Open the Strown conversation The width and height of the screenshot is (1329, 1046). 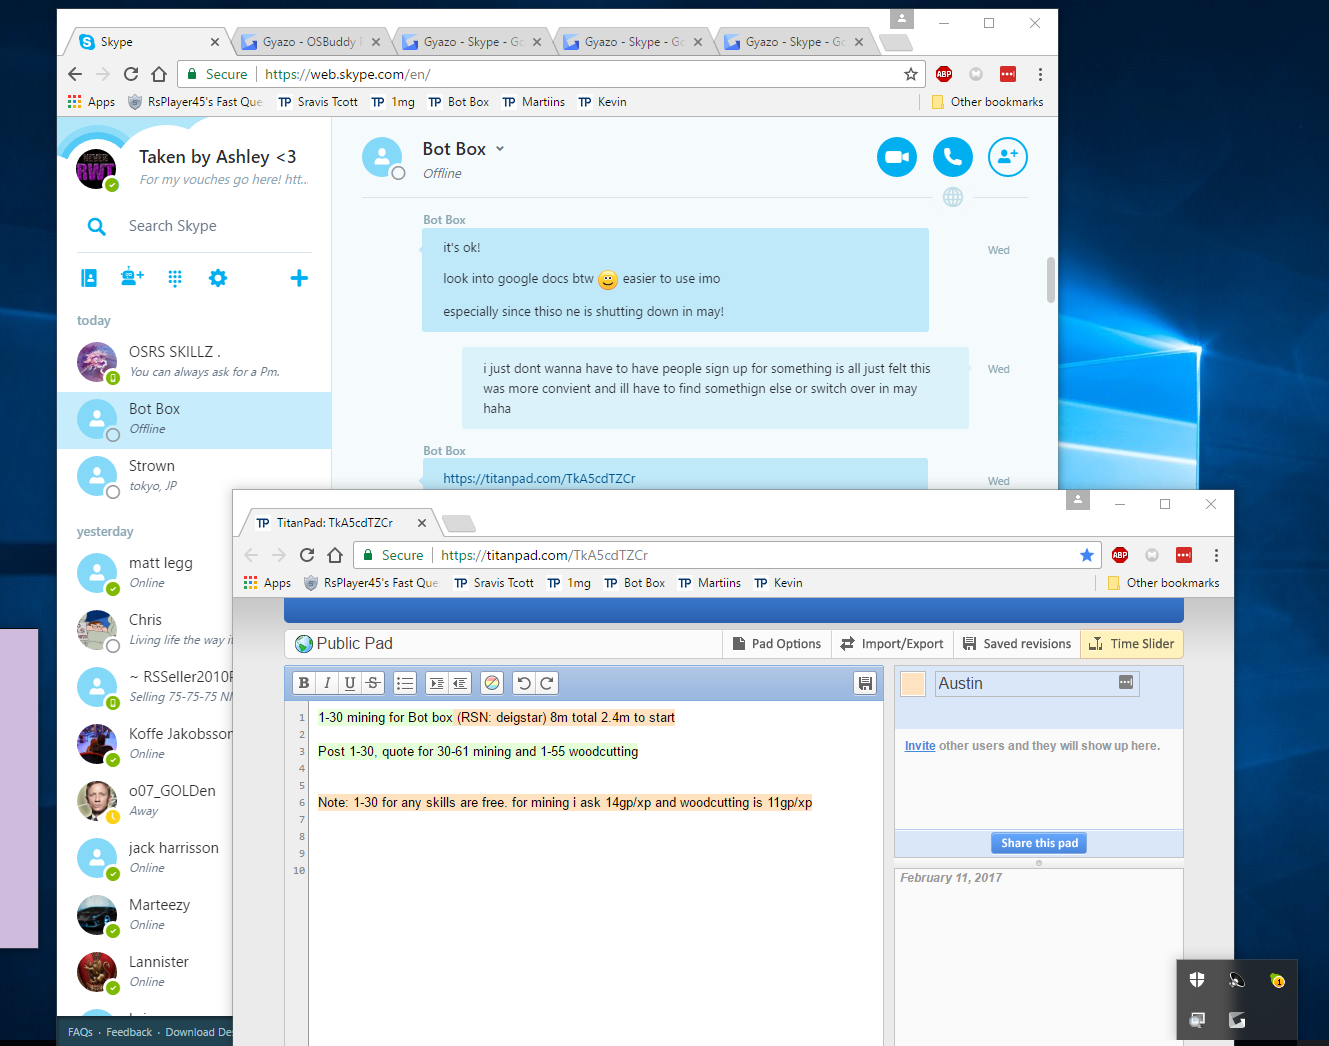(194, 476)
